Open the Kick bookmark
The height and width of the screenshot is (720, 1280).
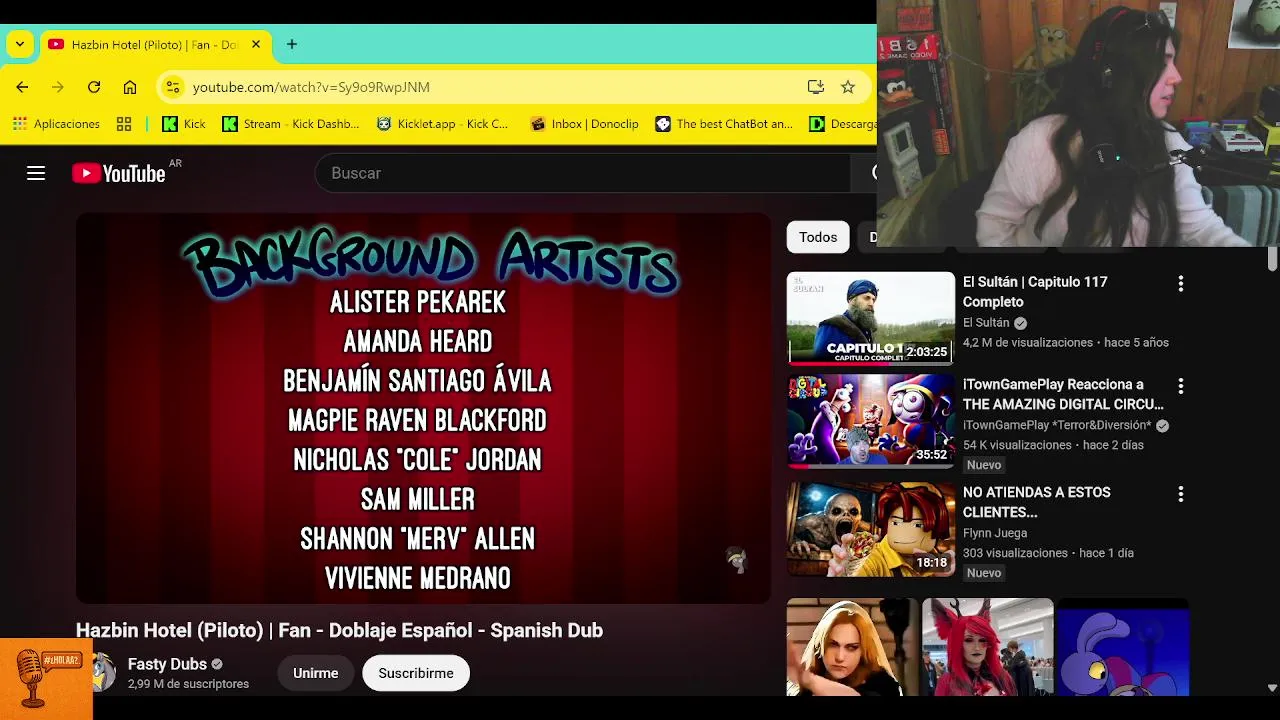[184, 124]
